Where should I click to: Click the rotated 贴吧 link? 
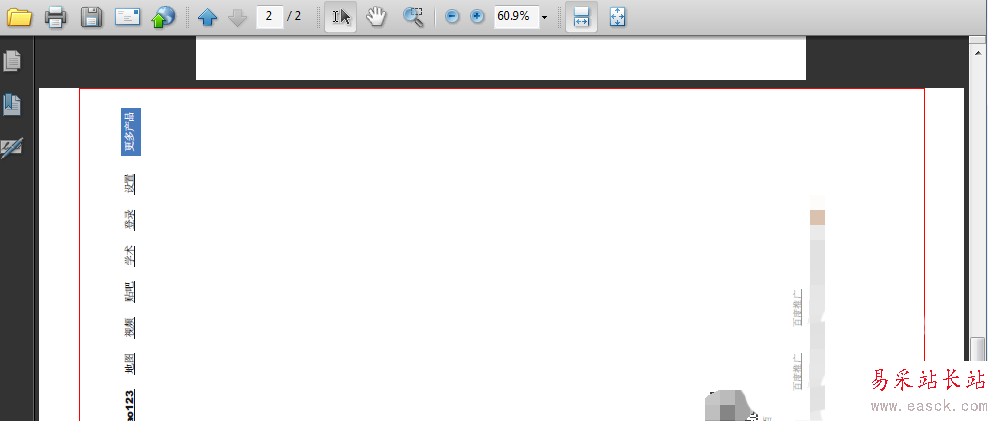(129, 292)
